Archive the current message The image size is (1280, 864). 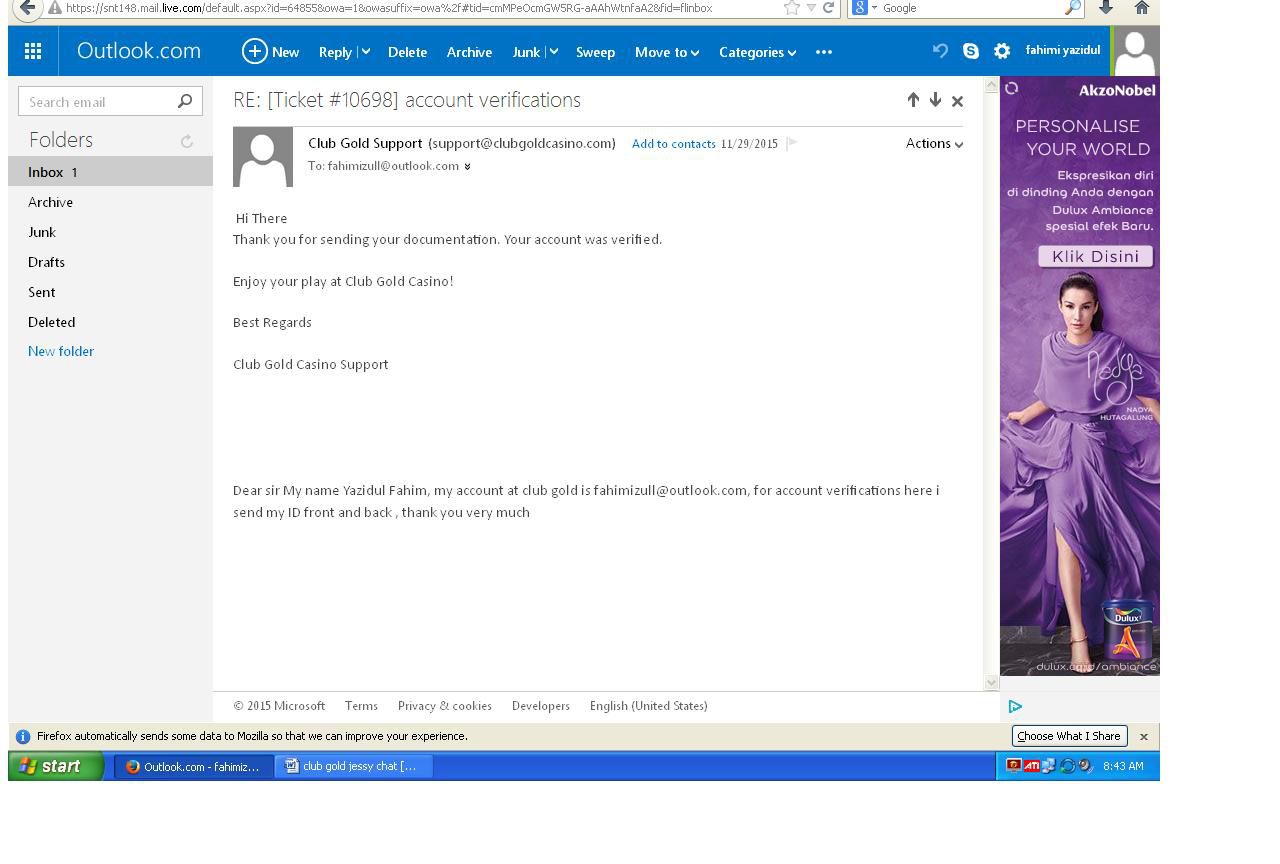pyautogui.click(x=469, y=52)
